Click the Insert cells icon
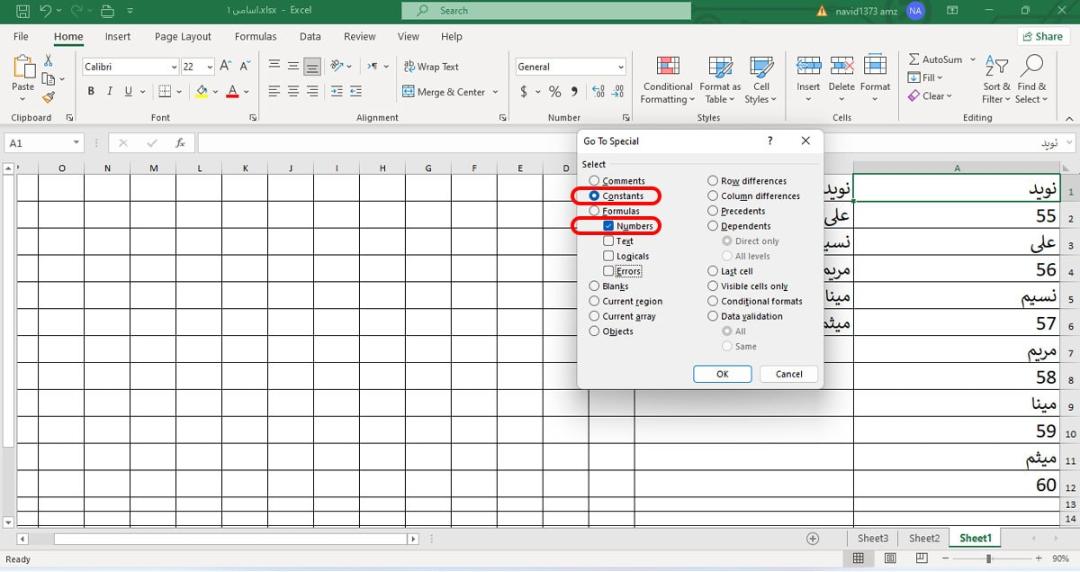 point(808,65)
